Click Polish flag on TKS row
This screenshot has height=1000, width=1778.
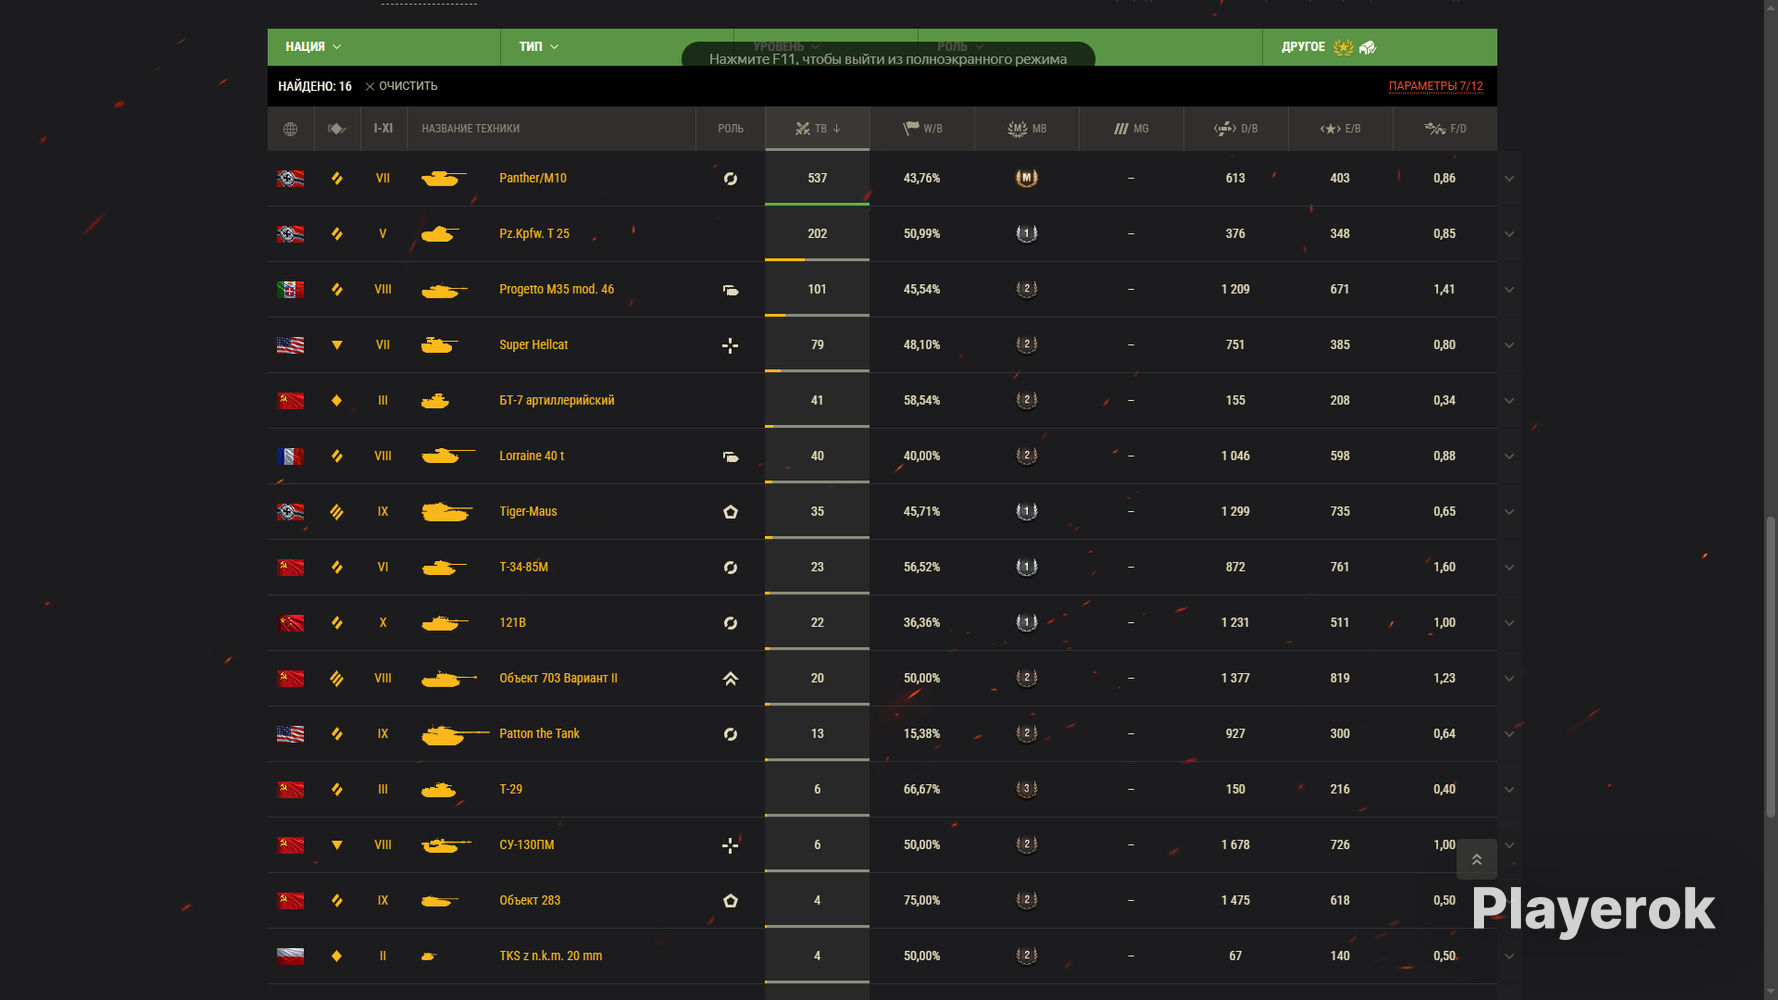(290, 956)
